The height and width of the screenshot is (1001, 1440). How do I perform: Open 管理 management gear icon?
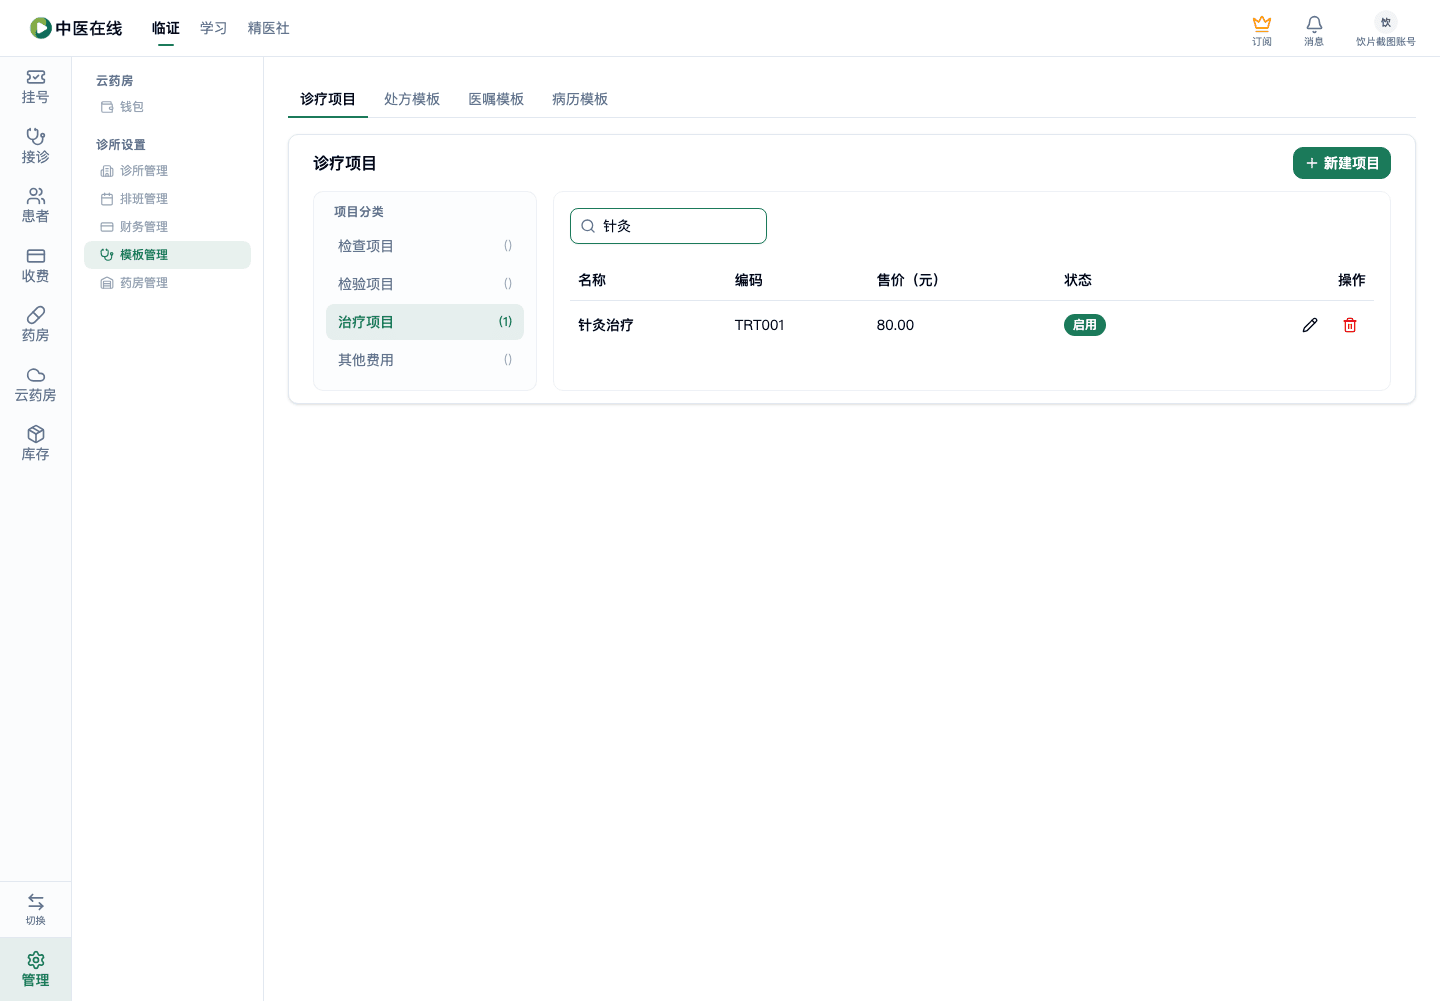[x=36, y=969]
